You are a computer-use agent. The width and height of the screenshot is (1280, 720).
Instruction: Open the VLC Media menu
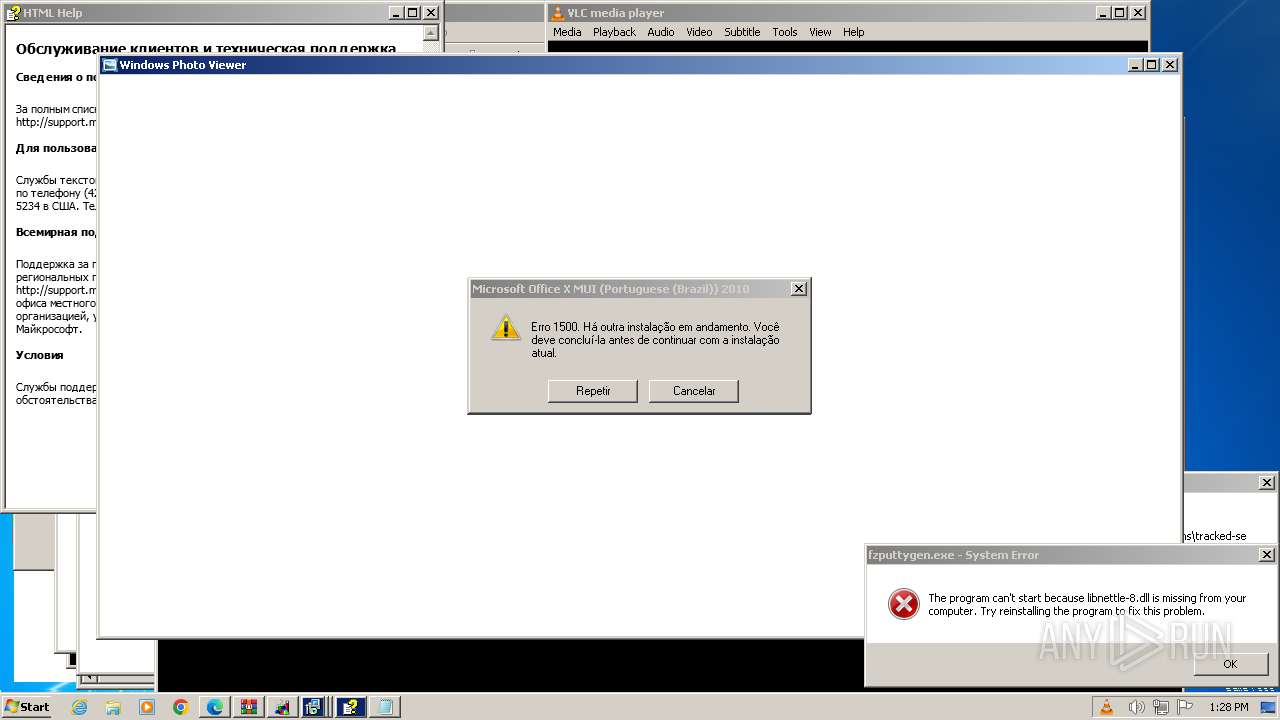tap(567, 32)
